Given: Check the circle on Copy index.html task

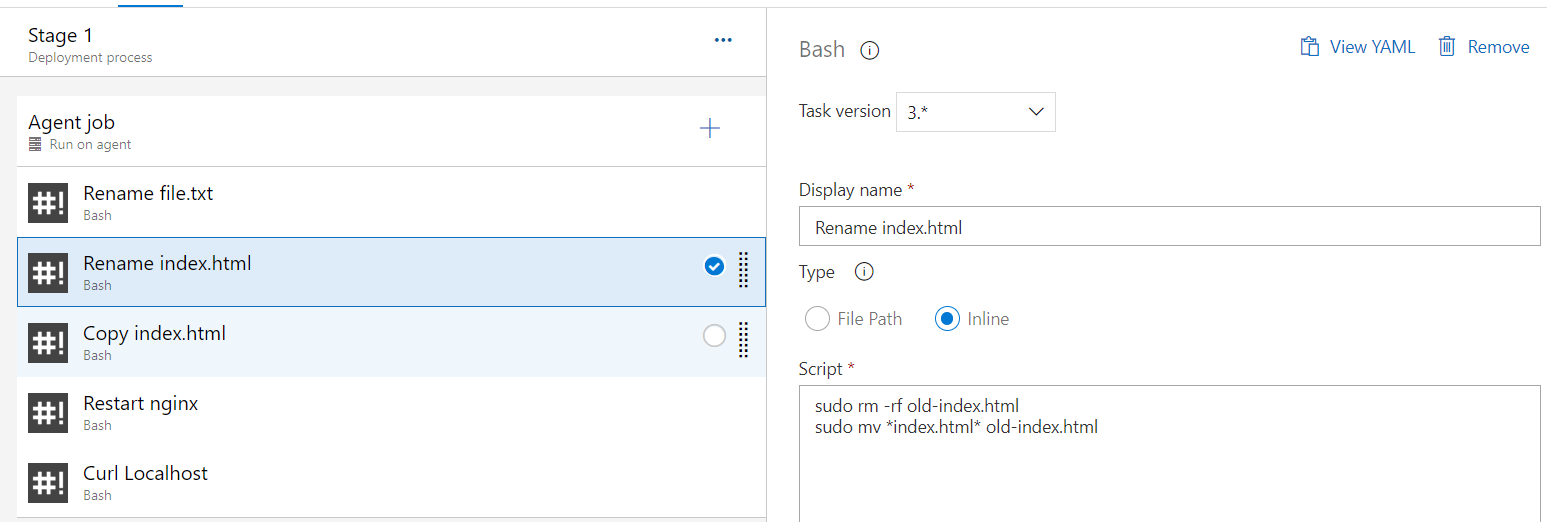Looking at the screenshot, I should pos(714,336).
